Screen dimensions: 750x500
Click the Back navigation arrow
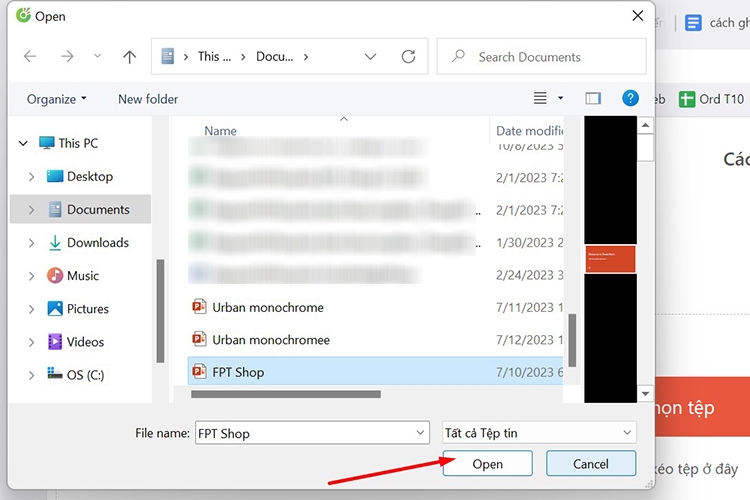[x=30, y=56]
